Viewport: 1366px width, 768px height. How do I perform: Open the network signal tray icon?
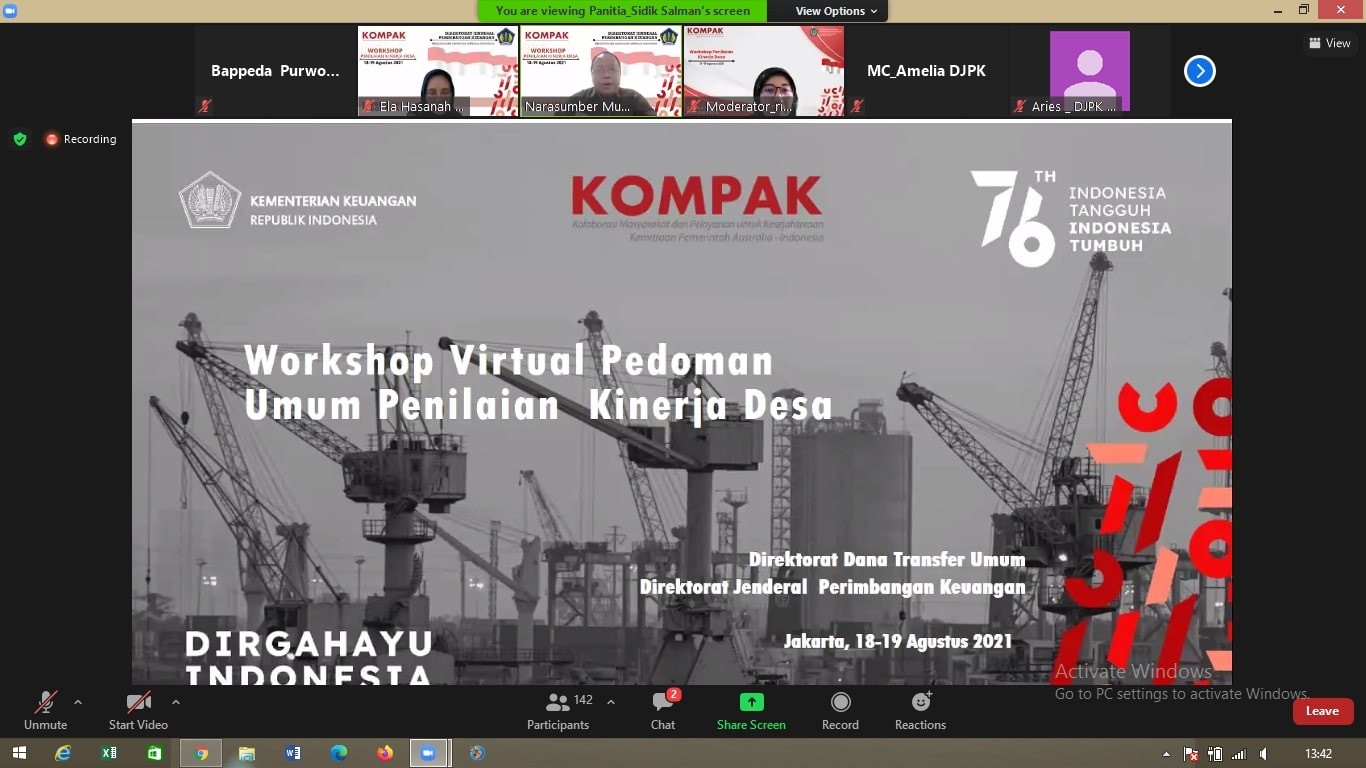[x=1239, y=754]
